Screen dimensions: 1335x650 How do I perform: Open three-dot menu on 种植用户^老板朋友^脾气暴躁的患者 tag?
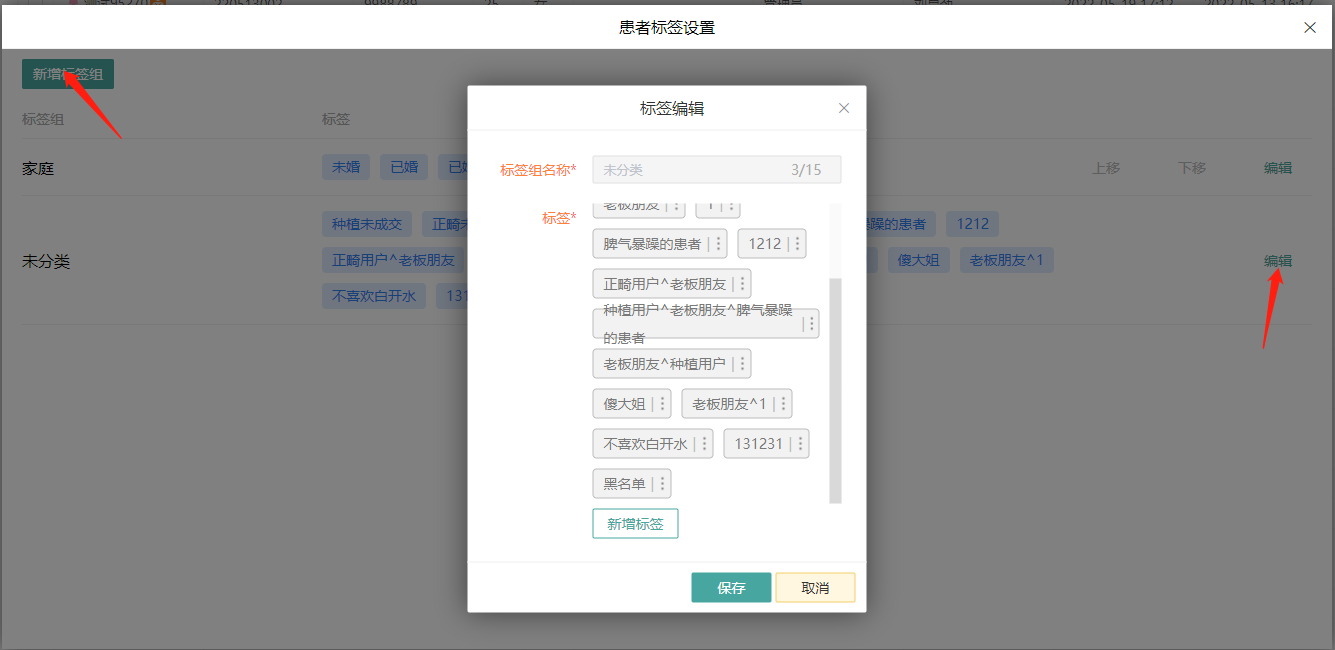click(x=811, y=324)
